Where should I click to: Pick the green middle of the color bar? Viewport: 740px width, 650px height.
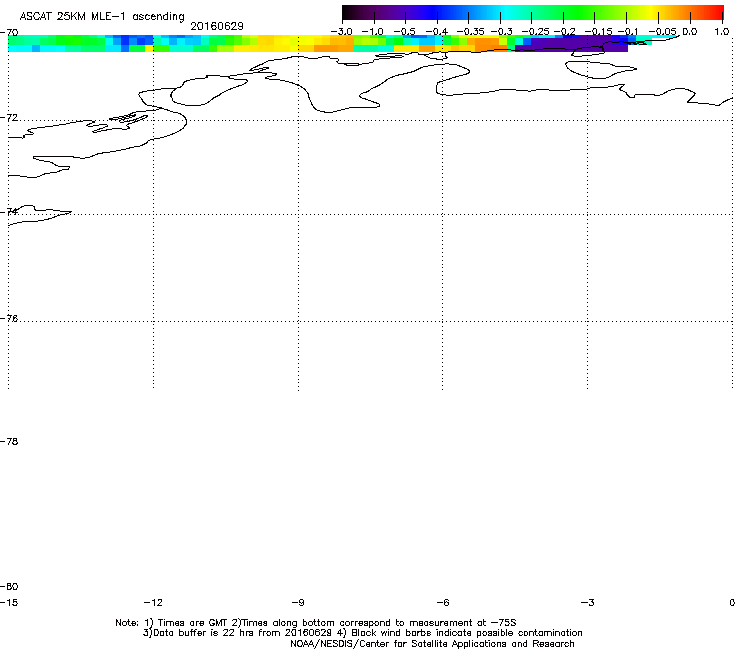click(571, 13)
